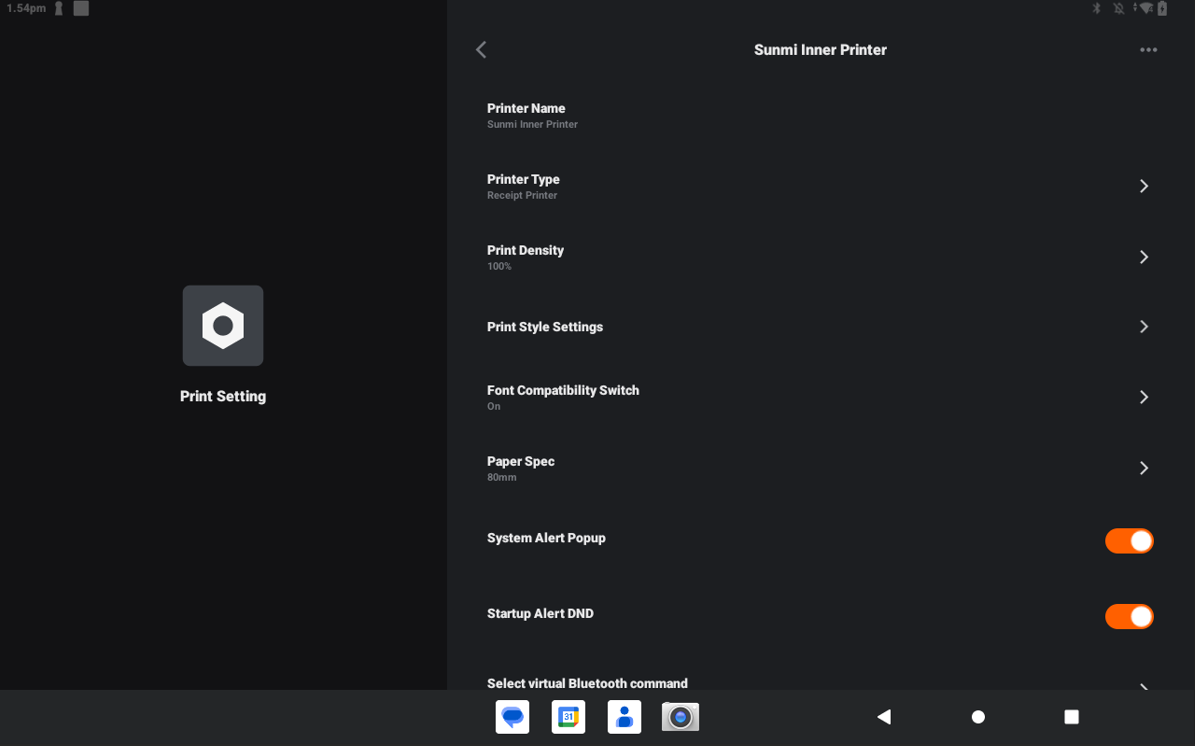Viewport: 1195px width, 746px height.
Task: Open the three-dot more options menu
Action: tap(1148, 50)
